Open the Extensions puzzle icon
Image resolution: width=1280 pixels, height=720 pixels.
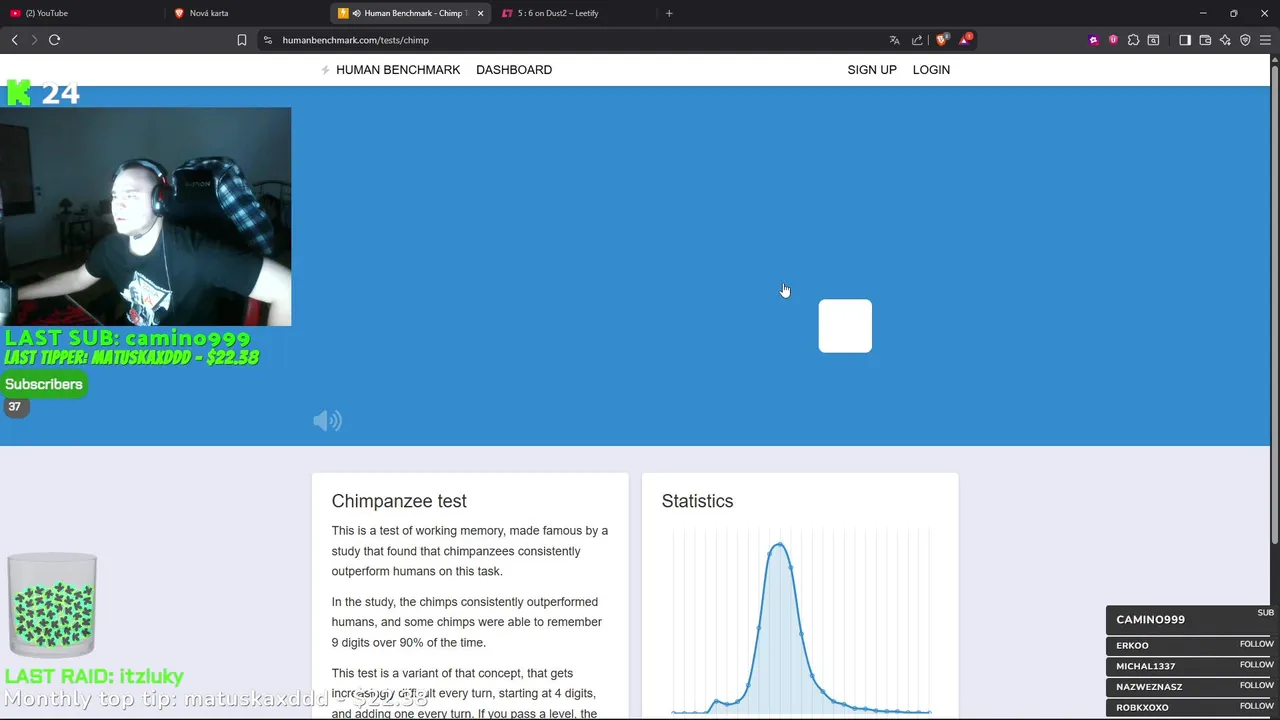coord(1133,40)
